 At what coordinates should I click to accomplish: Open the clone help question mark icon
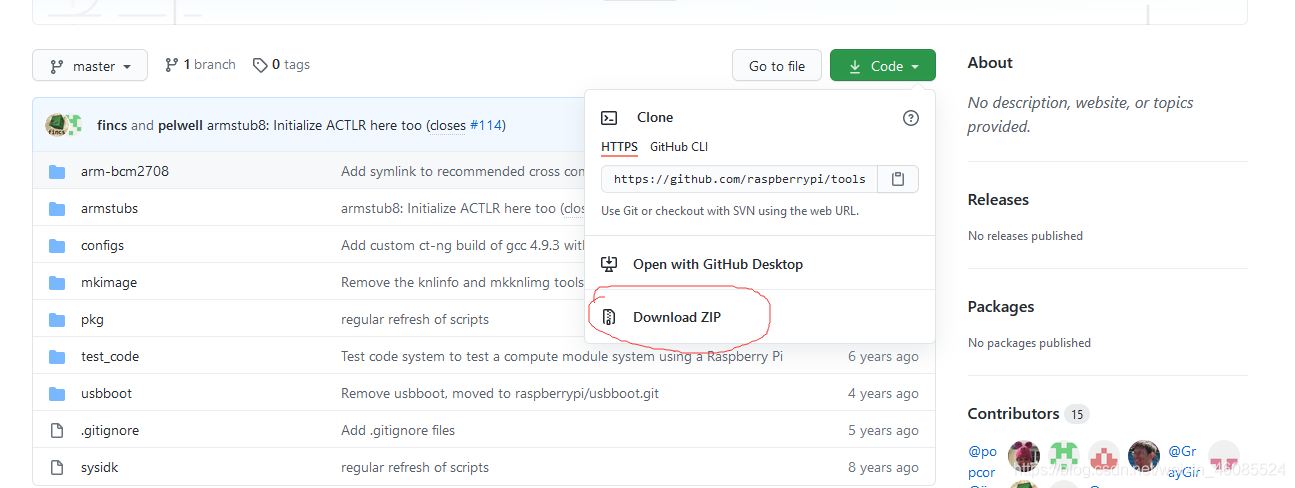pyautogui.click(x=910, y=118)
